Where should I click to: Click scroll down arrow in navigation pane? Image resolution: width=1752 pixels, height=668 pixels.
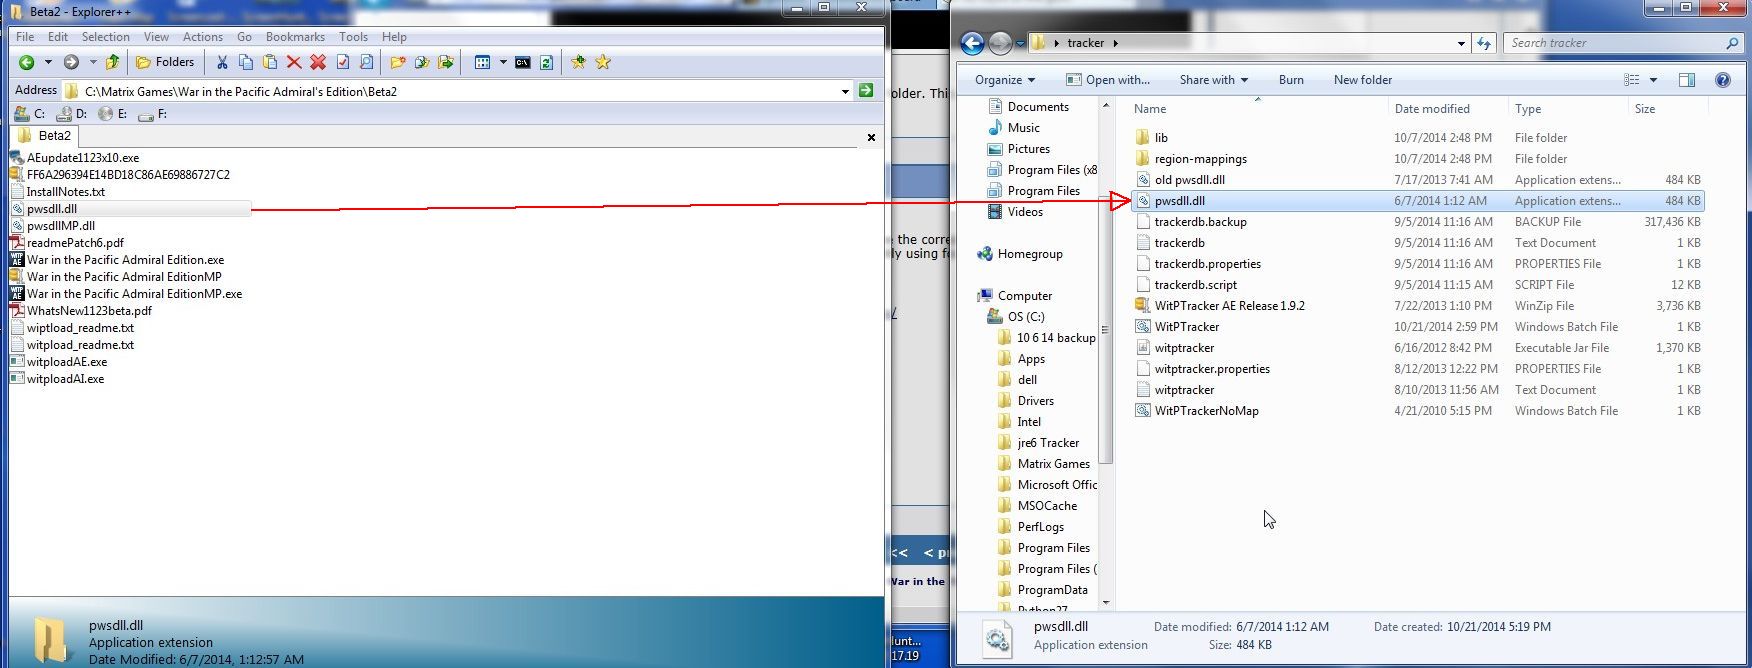point(1105,603)
